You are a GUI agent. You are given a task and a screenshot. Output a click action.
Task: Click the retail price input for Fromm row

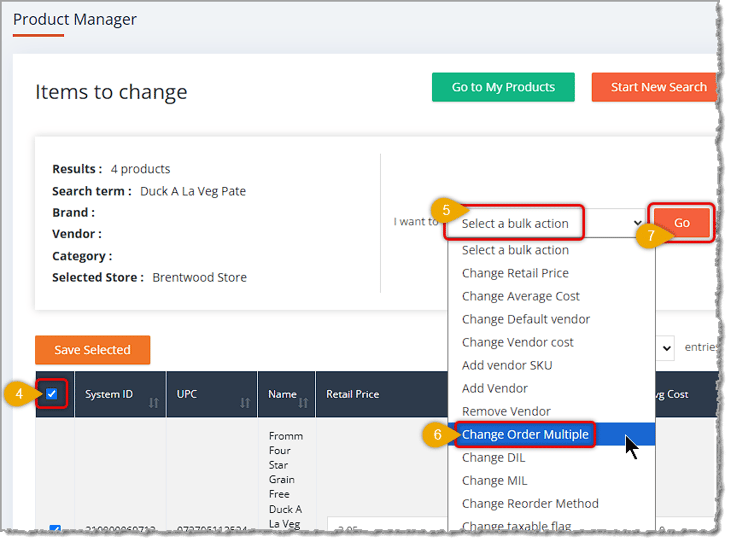(387, 525)
